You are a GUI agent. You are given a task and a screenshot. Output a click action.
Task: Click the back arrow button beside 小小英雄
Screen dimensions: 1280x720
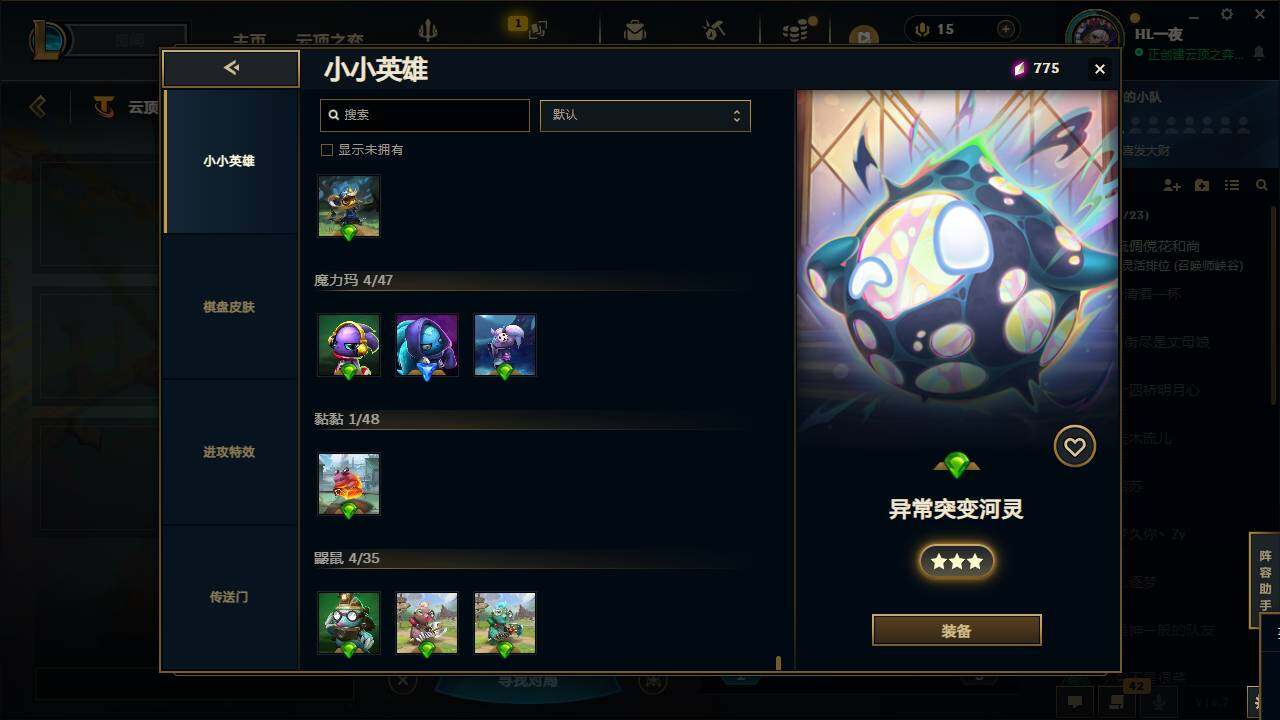tap(231, 68)
